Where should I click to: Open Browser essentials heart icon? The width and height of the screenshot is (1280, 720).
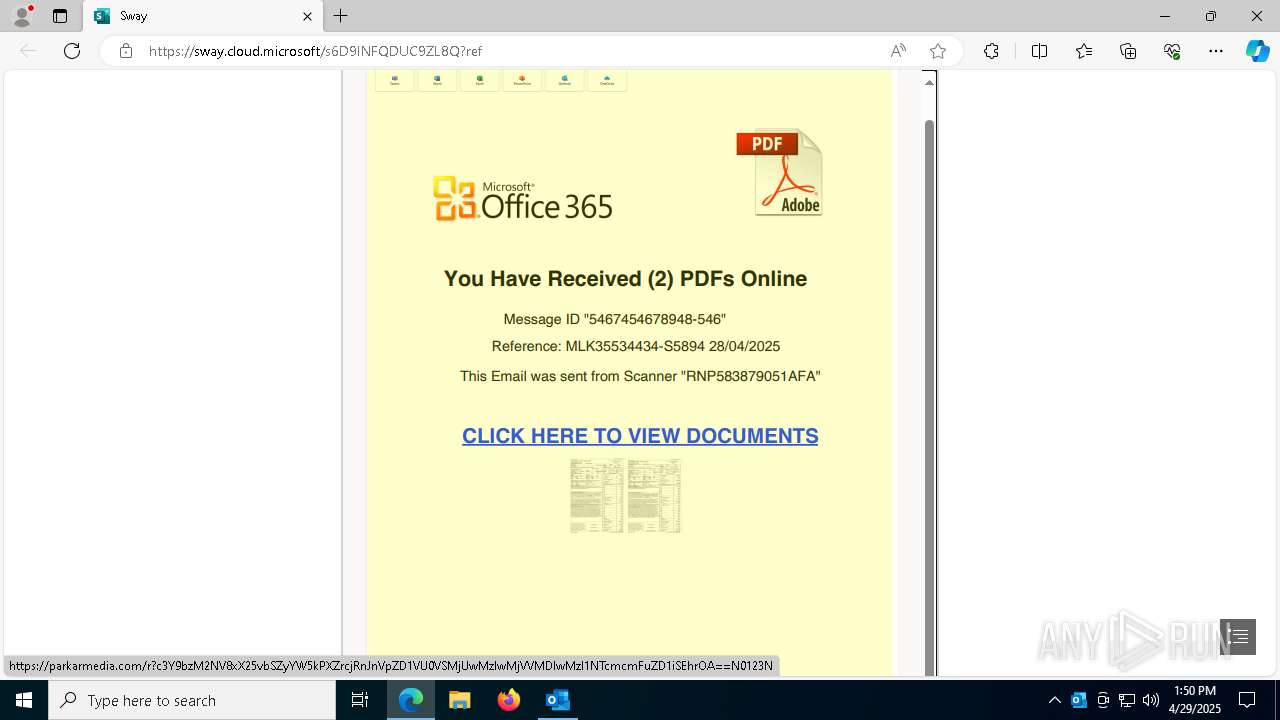(x=1172, y=51)
